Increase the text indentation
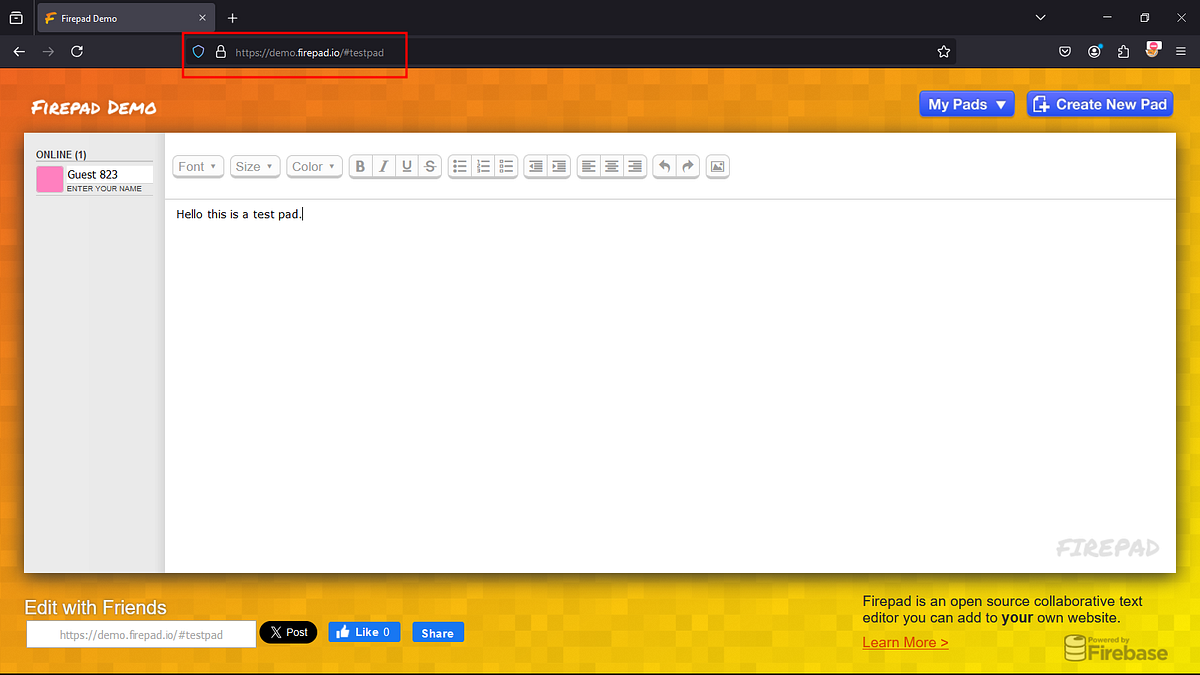Viewport: 1200px width, 675px height. pyautogui.click(x=558, y=166)
